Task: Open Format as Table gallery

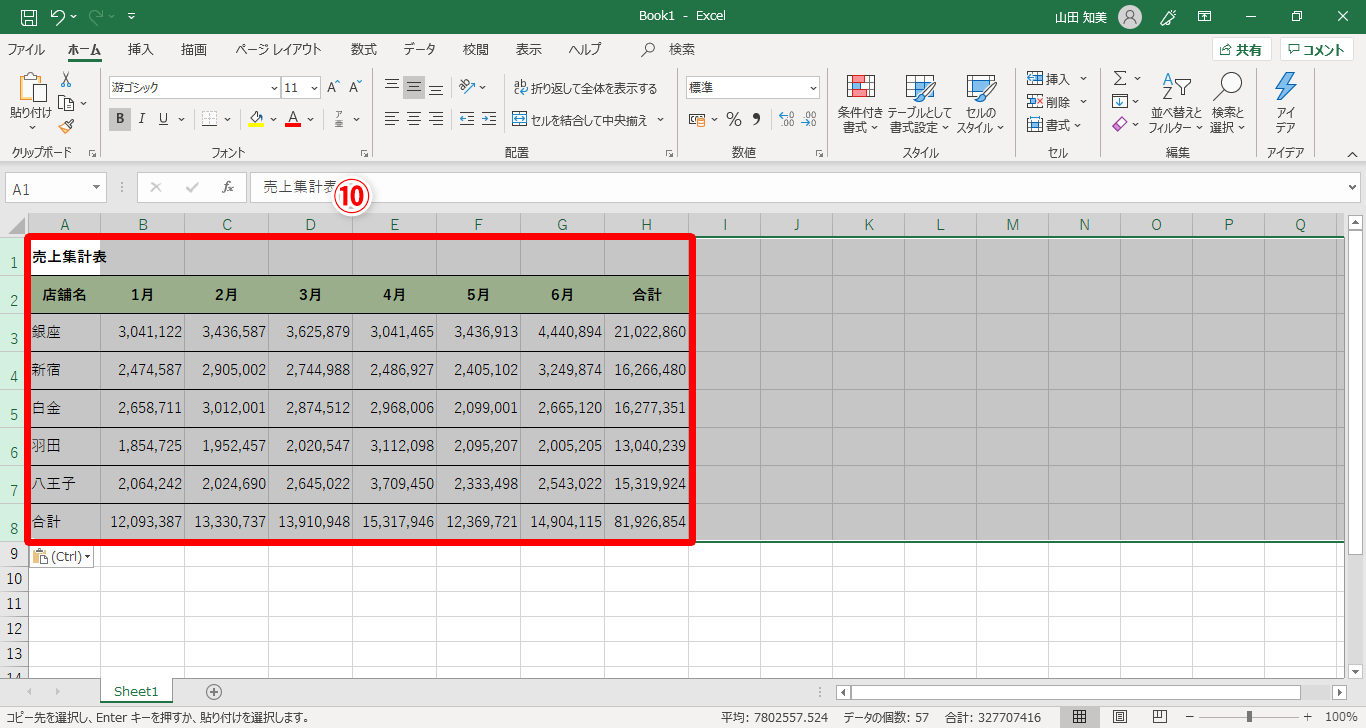Action: pyautogui.click(x=919, y=104)
